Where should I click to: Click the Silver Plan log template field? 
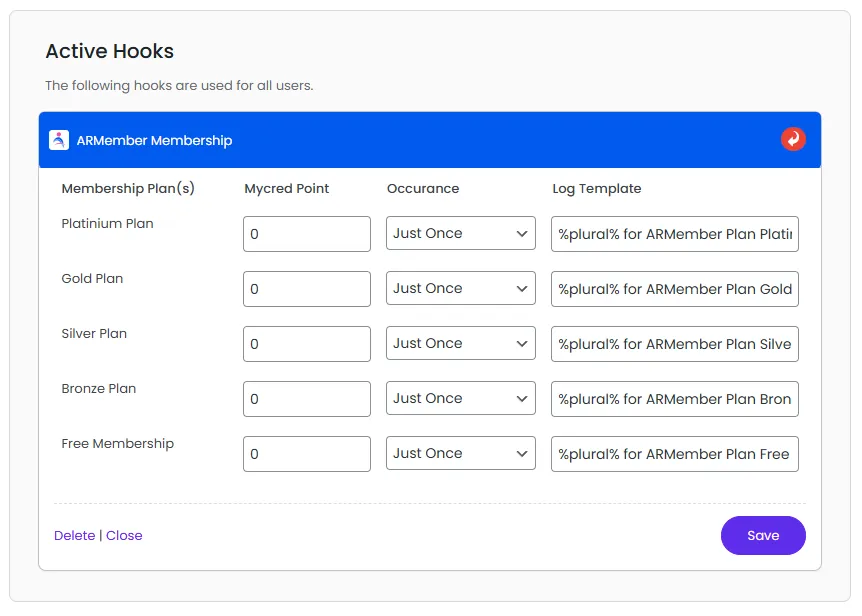[x=674, y=343]
